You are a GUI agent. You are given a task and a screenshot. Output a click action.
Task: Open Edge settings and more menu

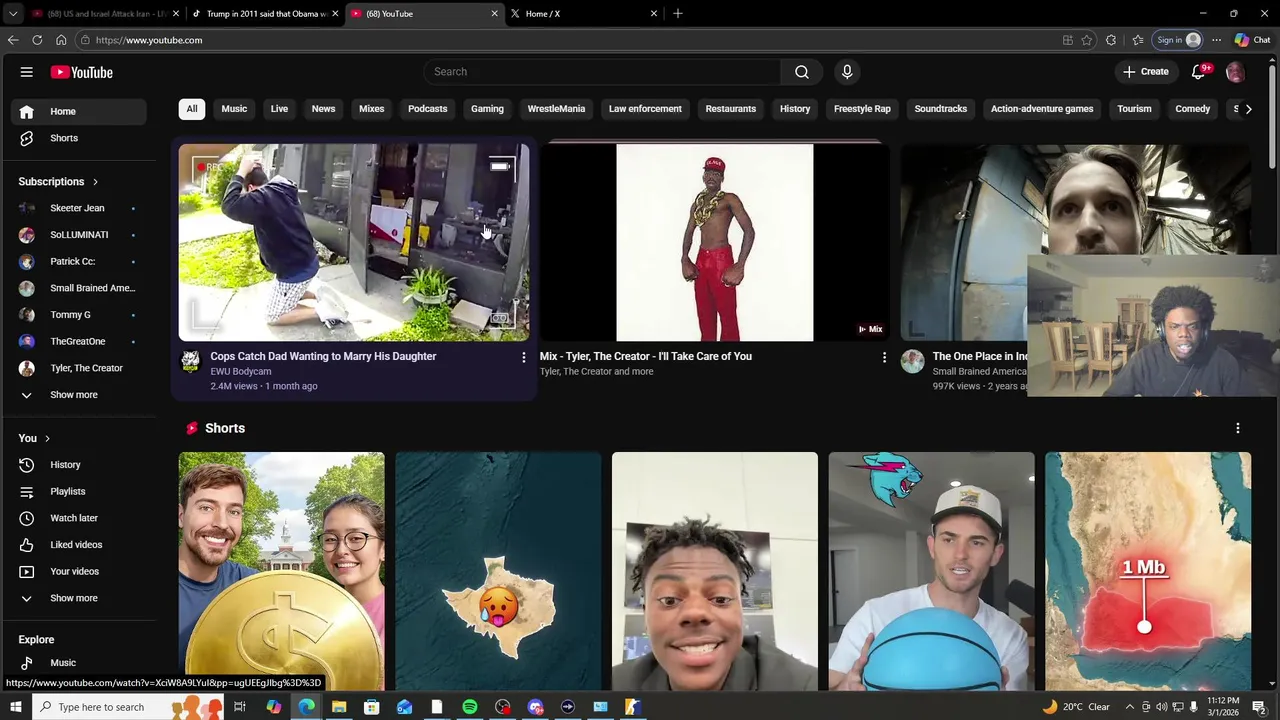[1216, 40]
